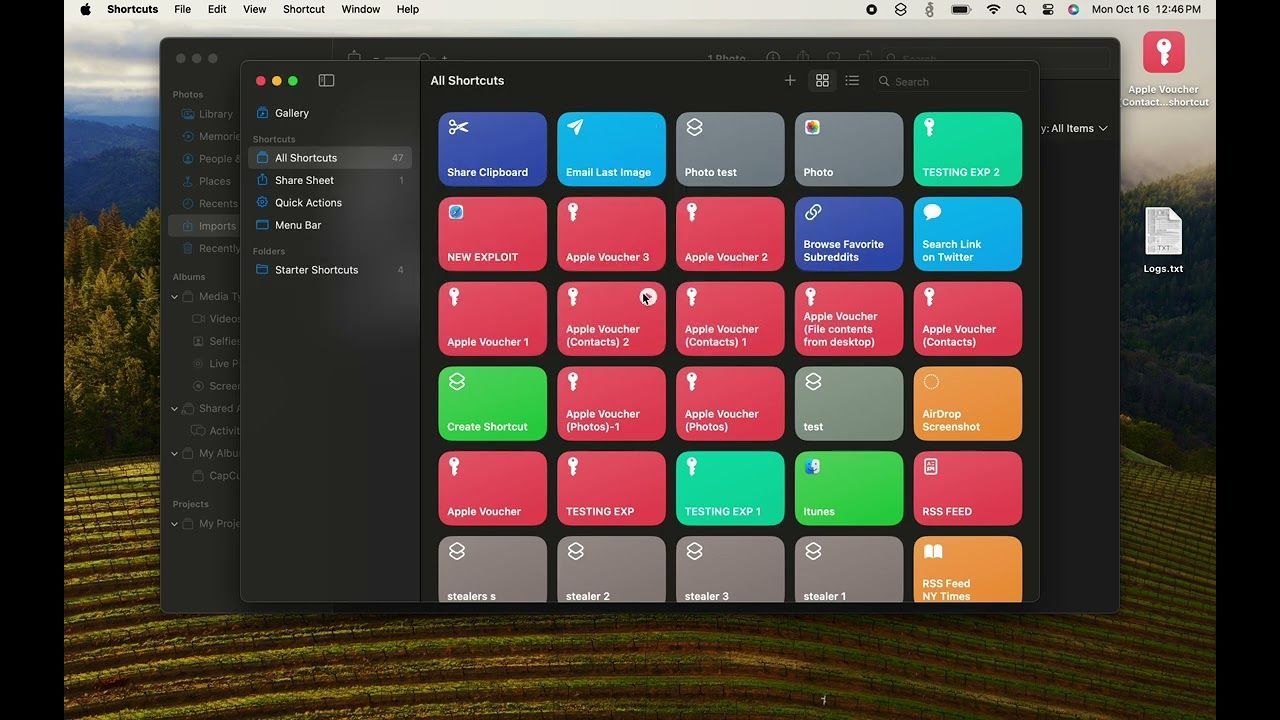1280x720 pixels.
Task: Click the Email Last Image shortcut tile
Action: coord(611,149)
